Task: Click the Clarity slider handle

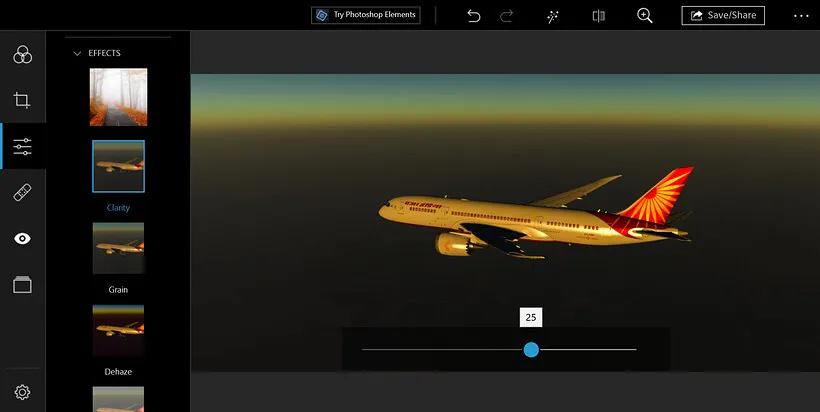Action: tap(531, 349)
